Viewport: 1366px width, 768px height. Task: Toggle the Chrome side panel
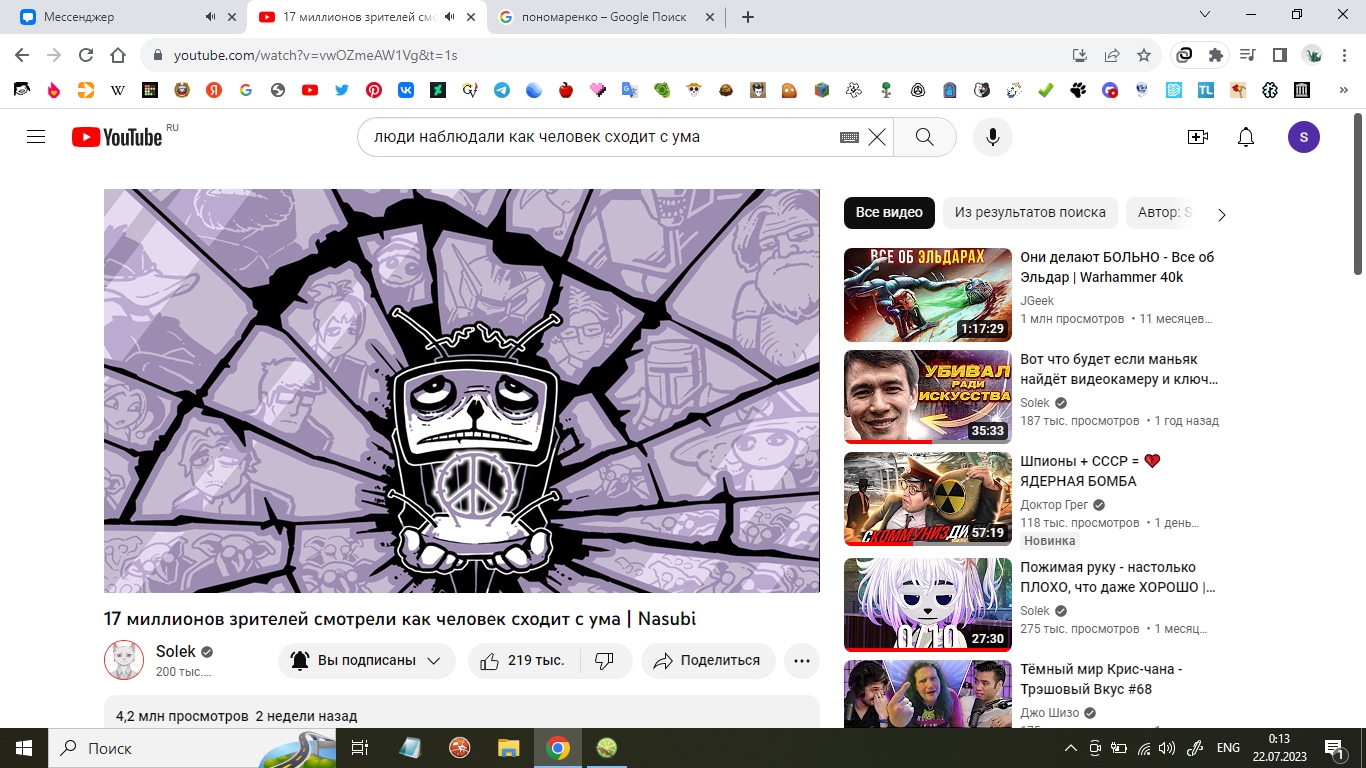point(1280,55)
